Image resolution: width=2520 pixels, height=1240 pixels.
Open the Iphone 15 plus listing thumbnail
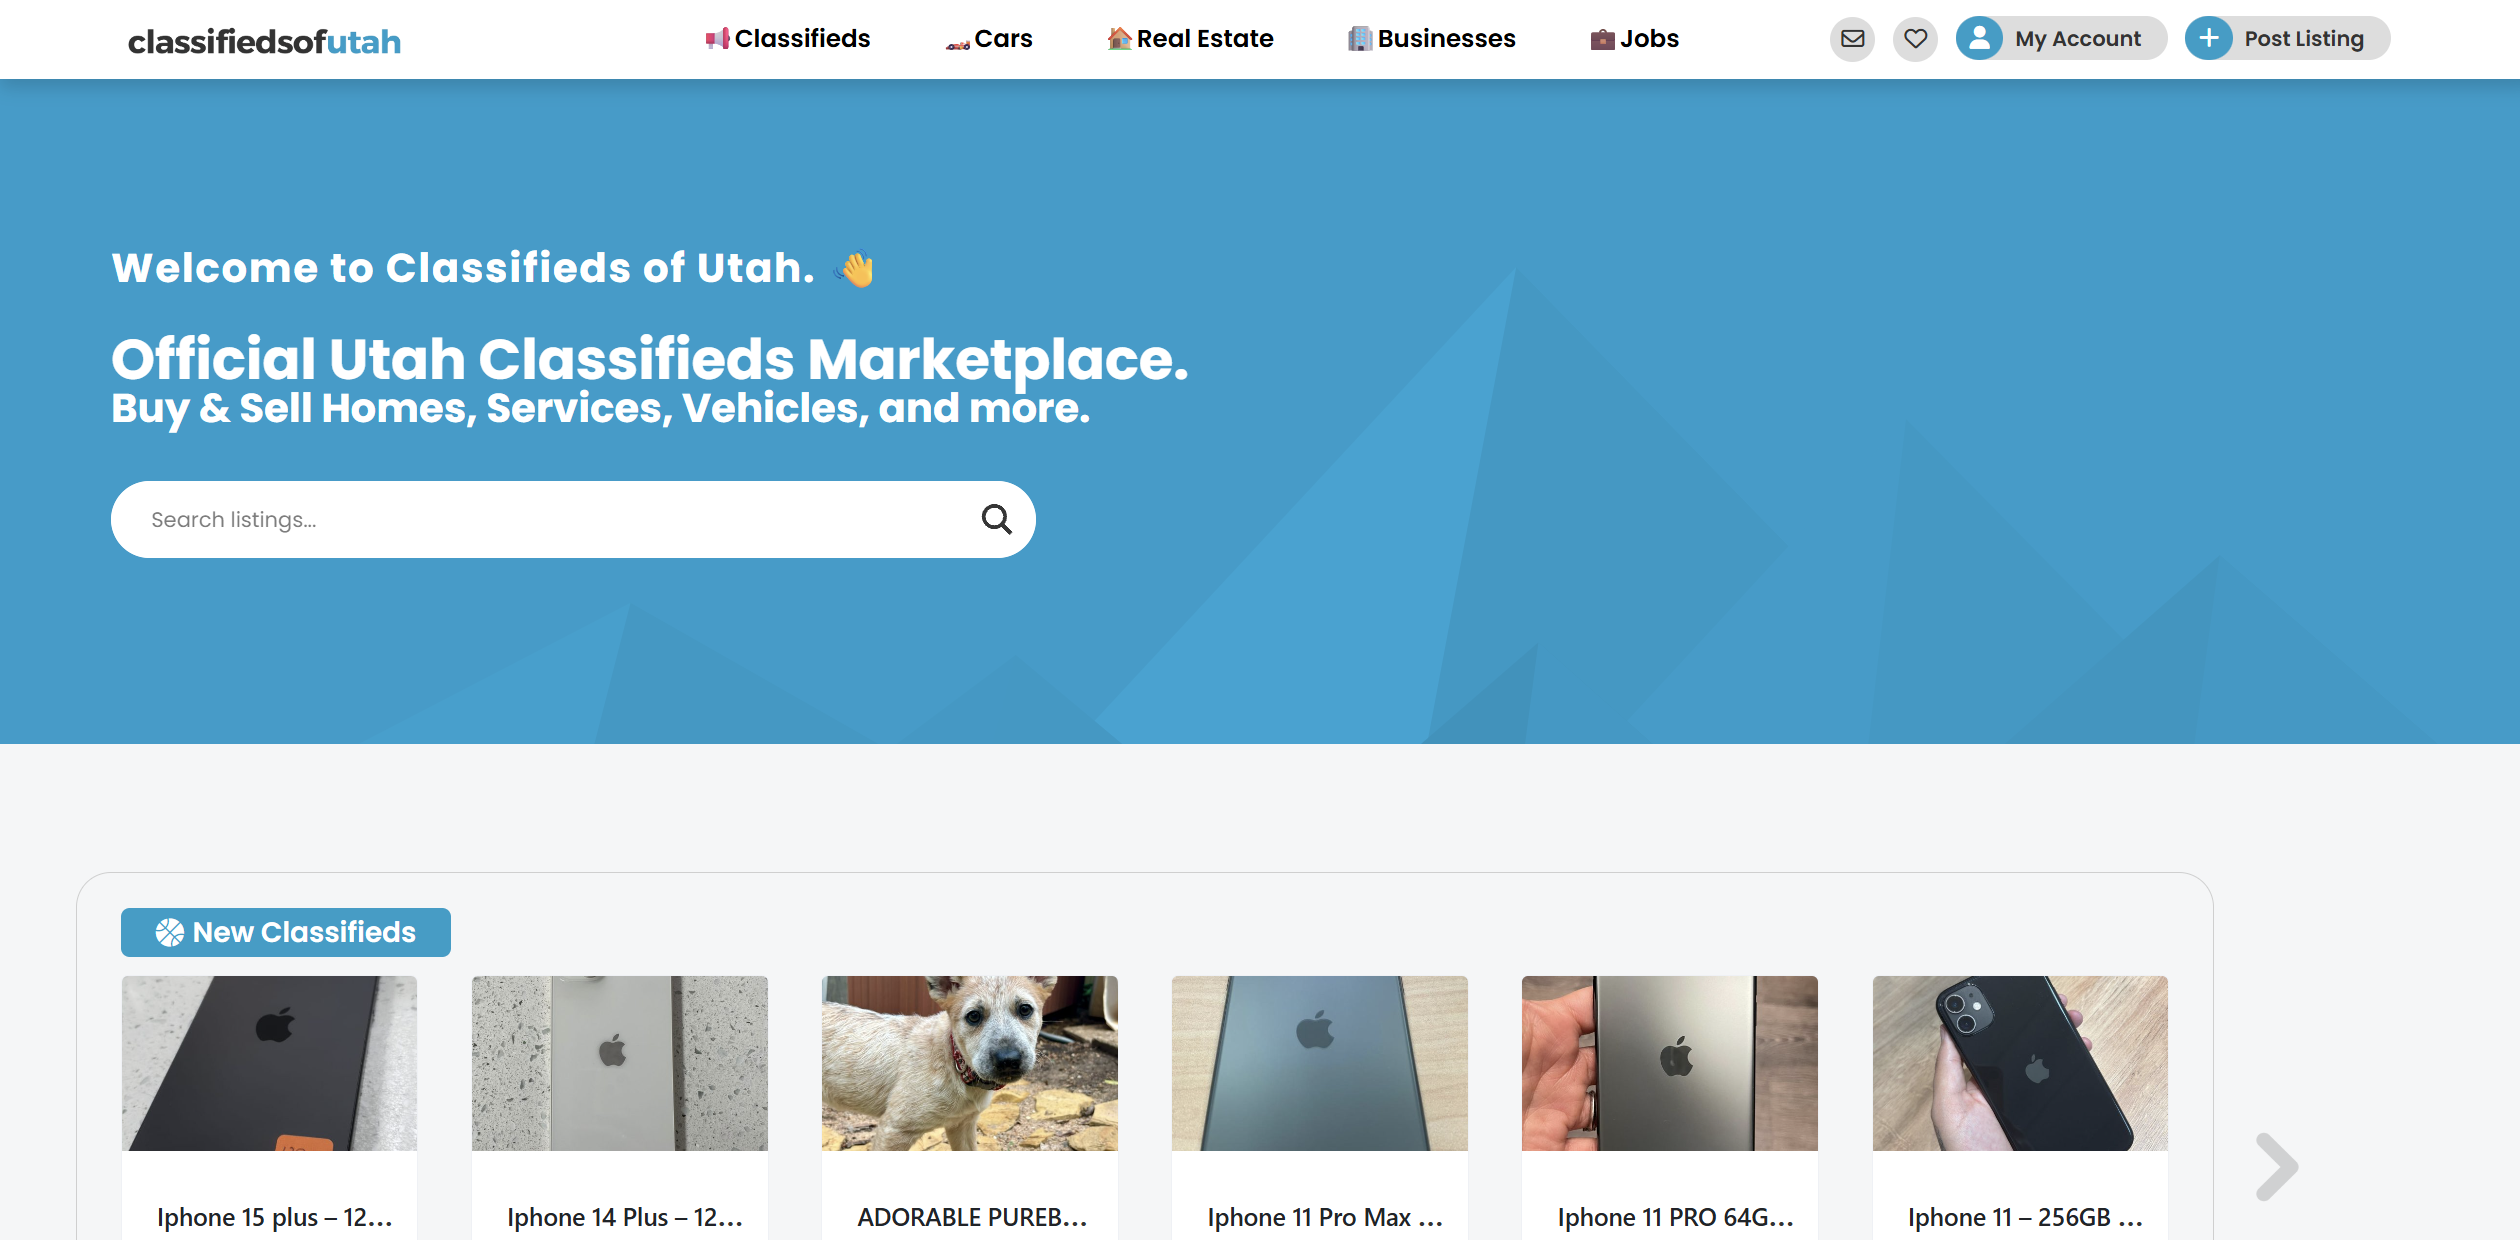coord(270,1063)
